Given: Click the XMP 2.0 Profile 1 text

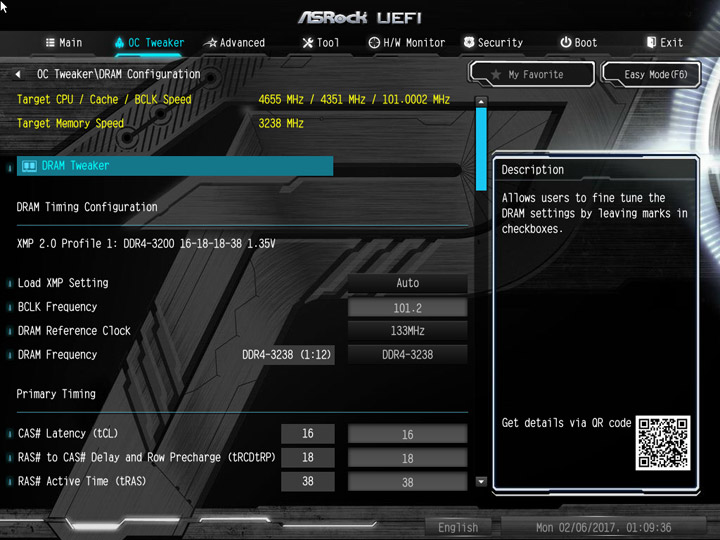Looking at the screenshot, I should coord(146,243).
